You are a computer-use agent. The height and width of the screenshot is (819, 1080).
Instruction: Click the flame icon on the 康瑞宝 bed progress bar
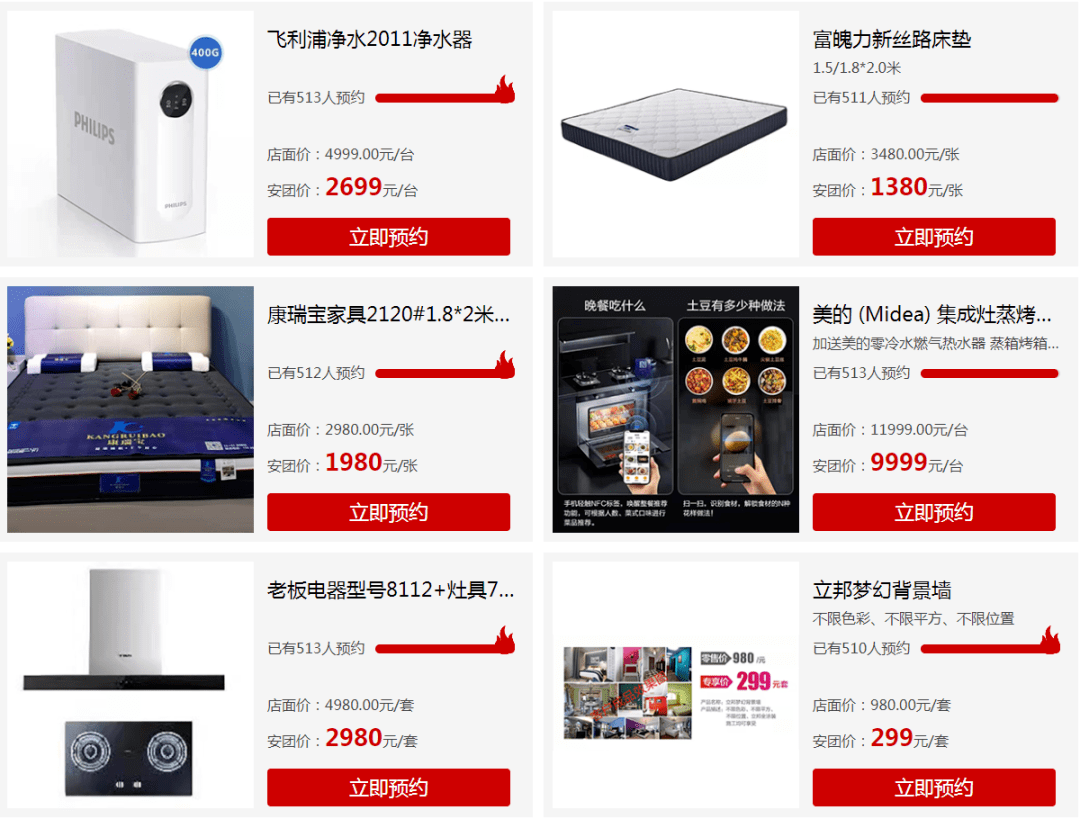click(x=506, y=364)
